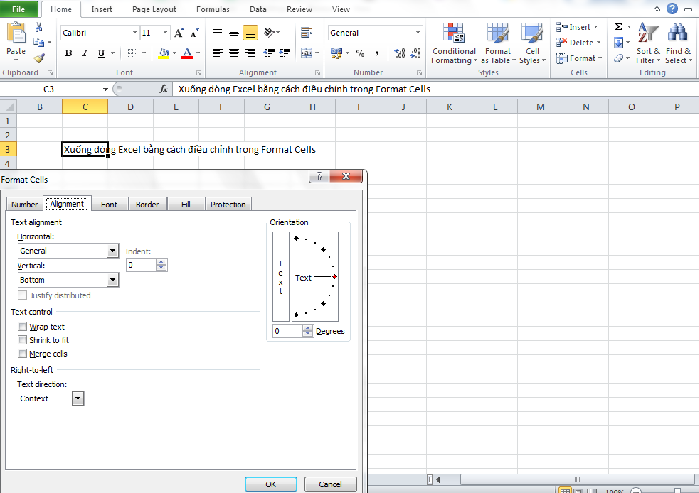Click the Font Color red A icon
Viewport: 699px width, 493px height.
tap(187, 53)
